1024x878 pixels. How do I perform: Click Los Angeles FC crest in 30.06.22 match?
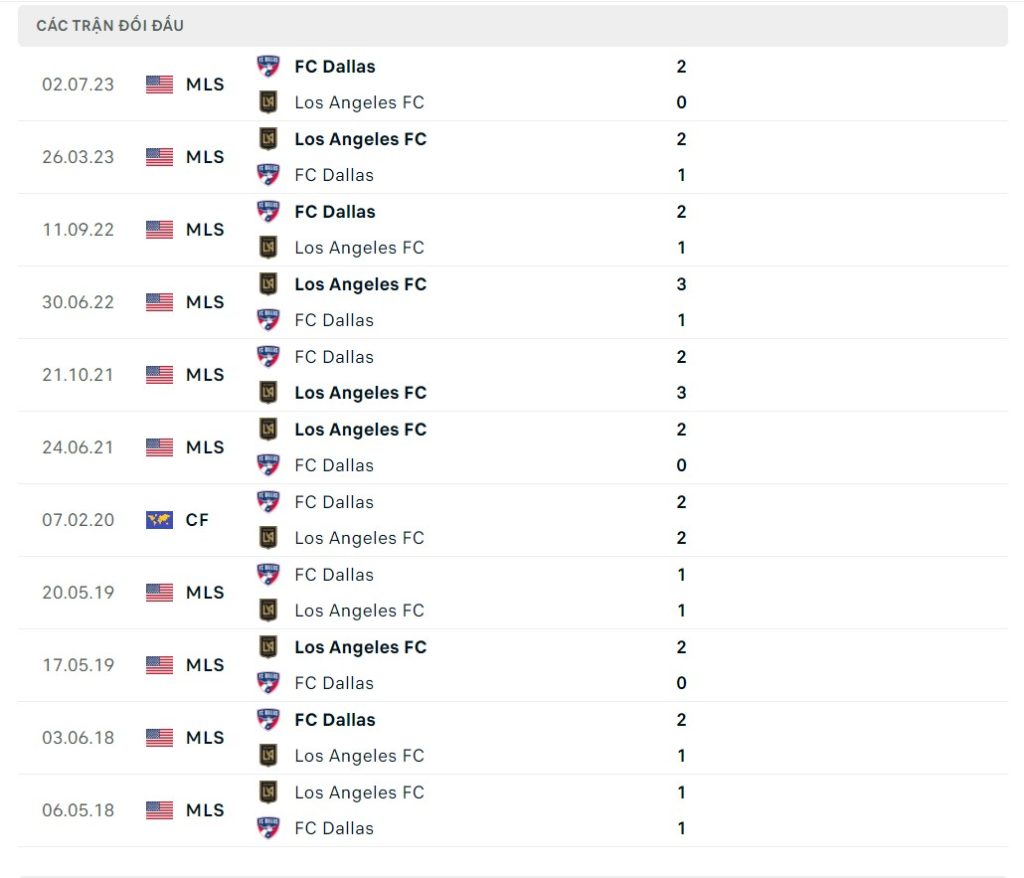pyautogui.click(x=268, y=284)
